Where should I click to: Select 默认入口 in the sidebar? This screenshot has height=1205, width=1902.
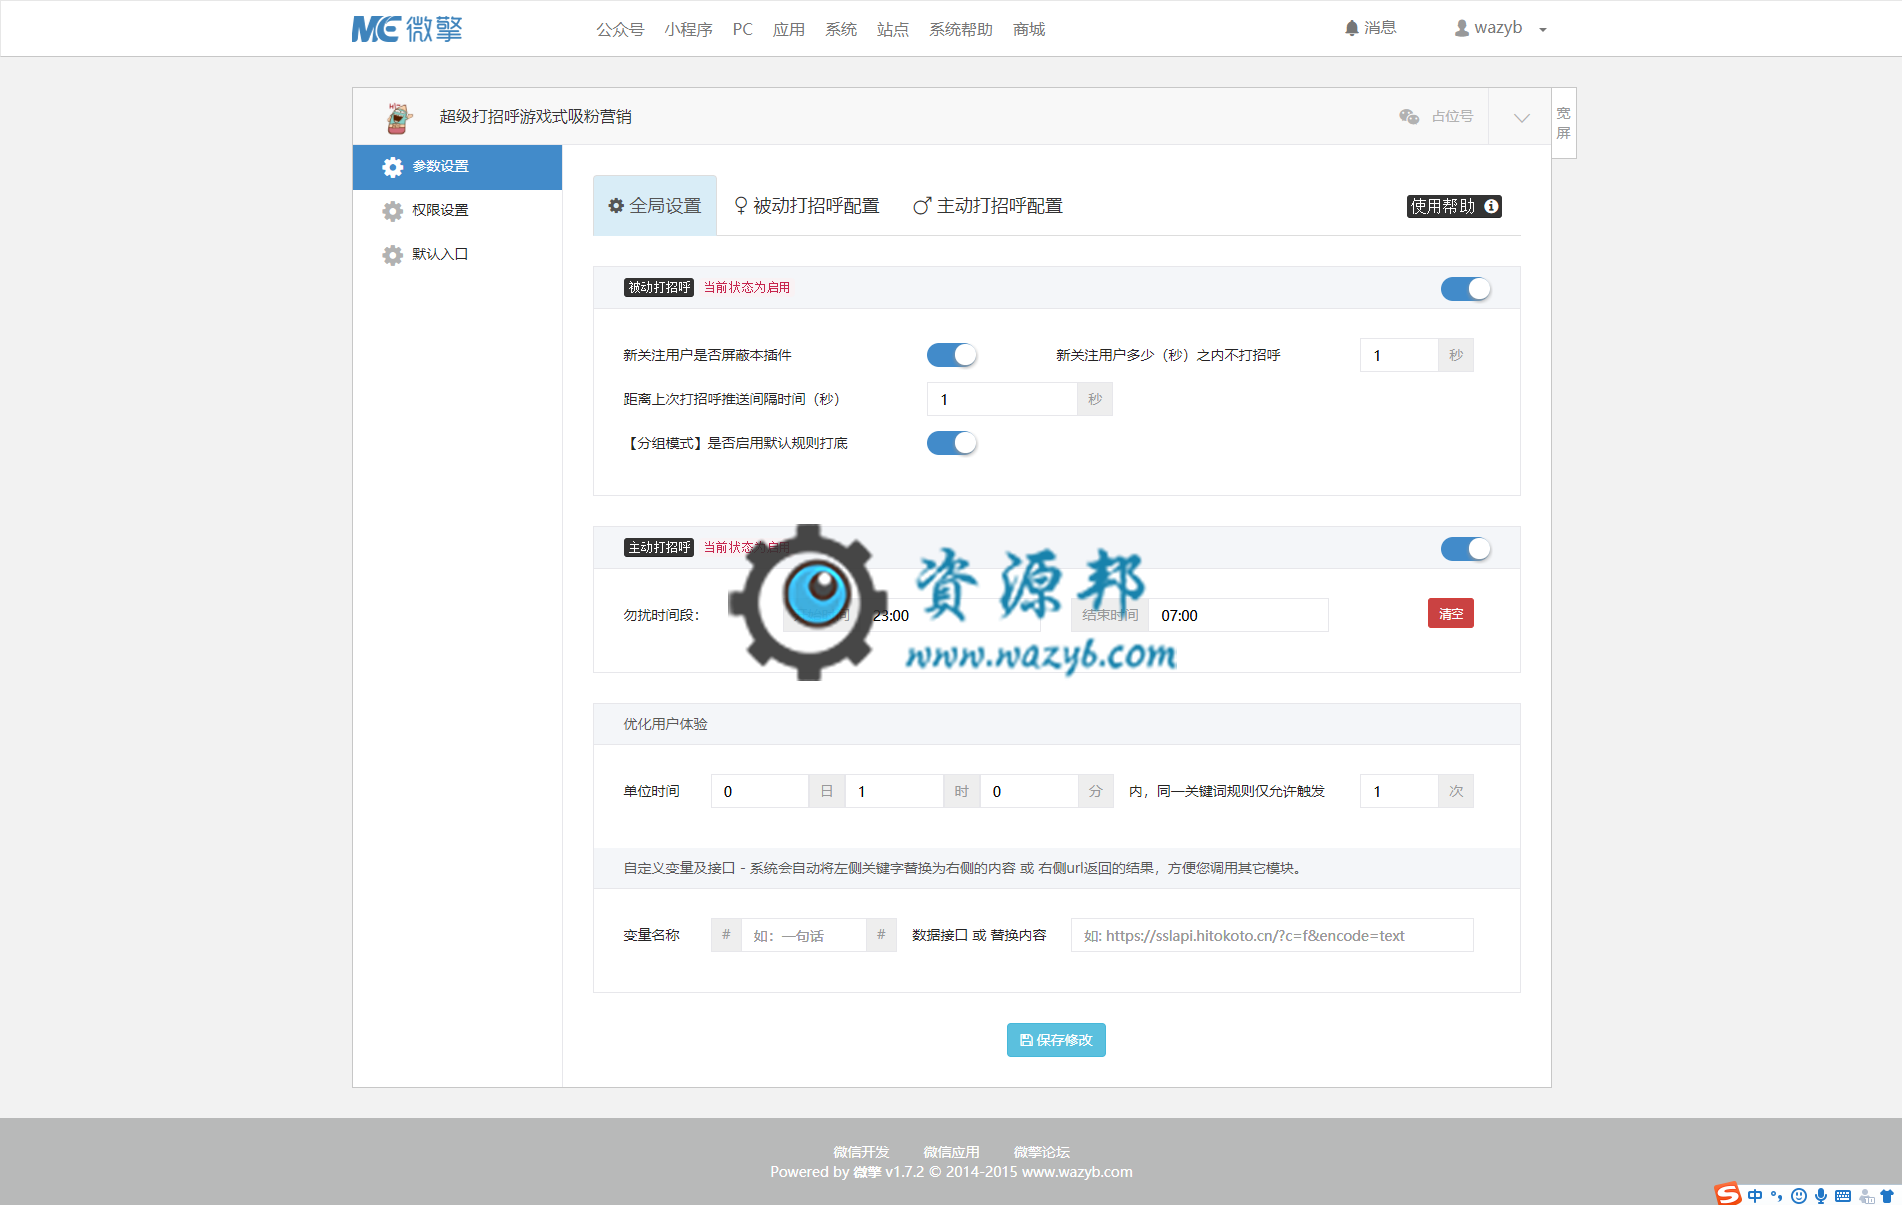click(x=457, y=255)
